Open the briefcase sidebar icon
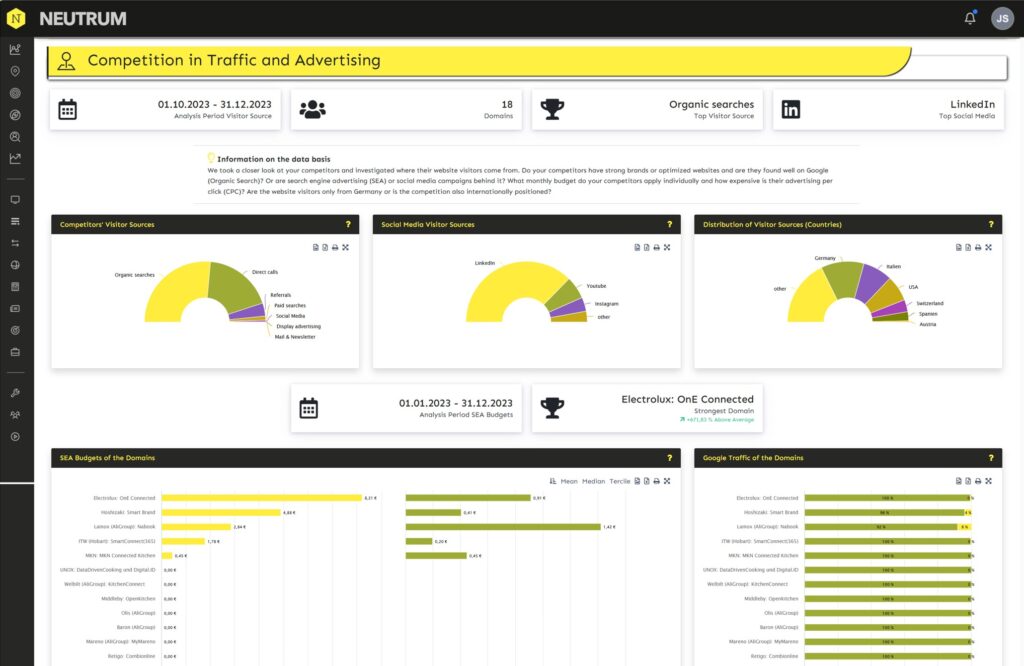The width and height of the screenshot is (1024, 666). (x=15, y=352)
